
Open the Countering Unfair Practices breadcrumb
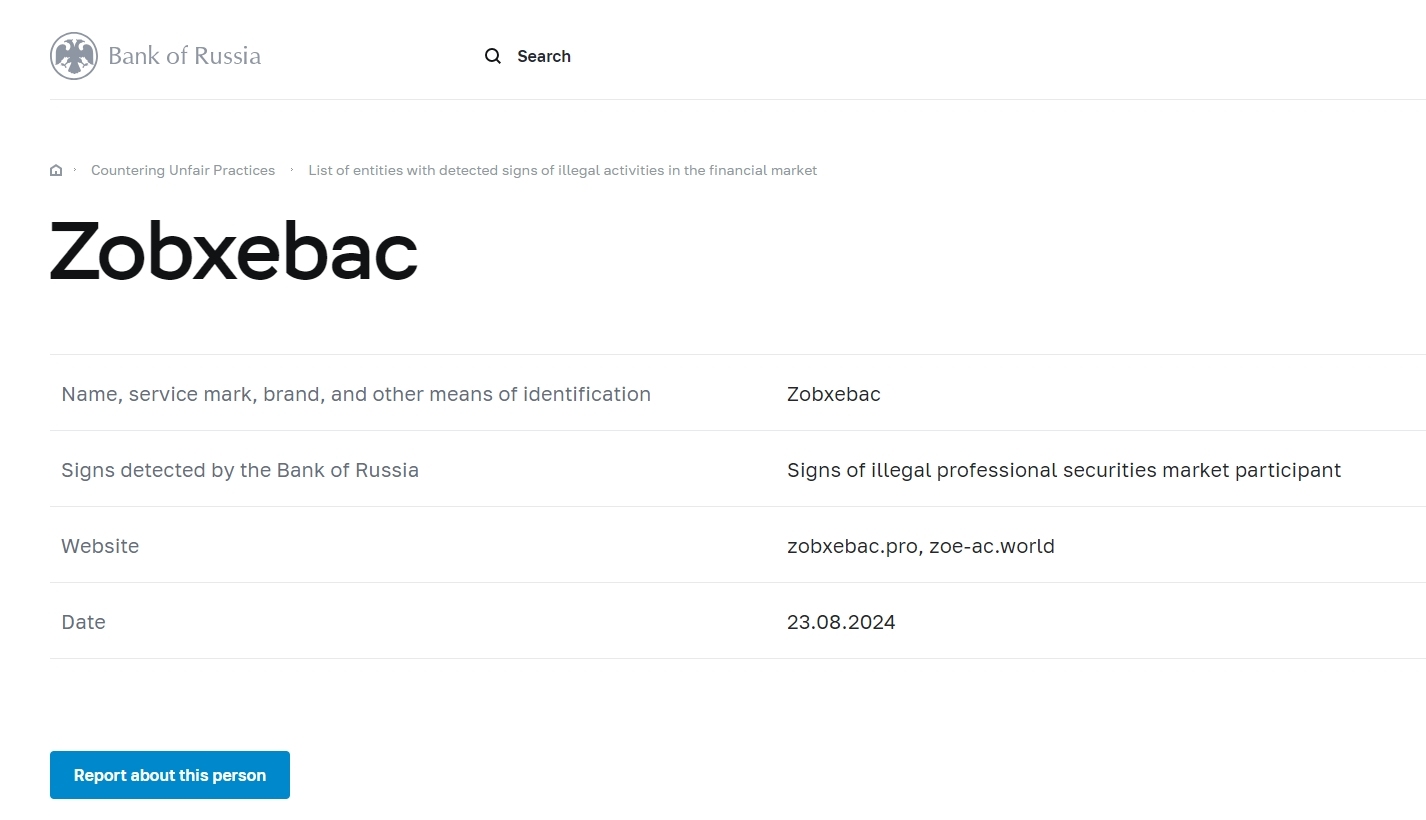tap(183, 171)
